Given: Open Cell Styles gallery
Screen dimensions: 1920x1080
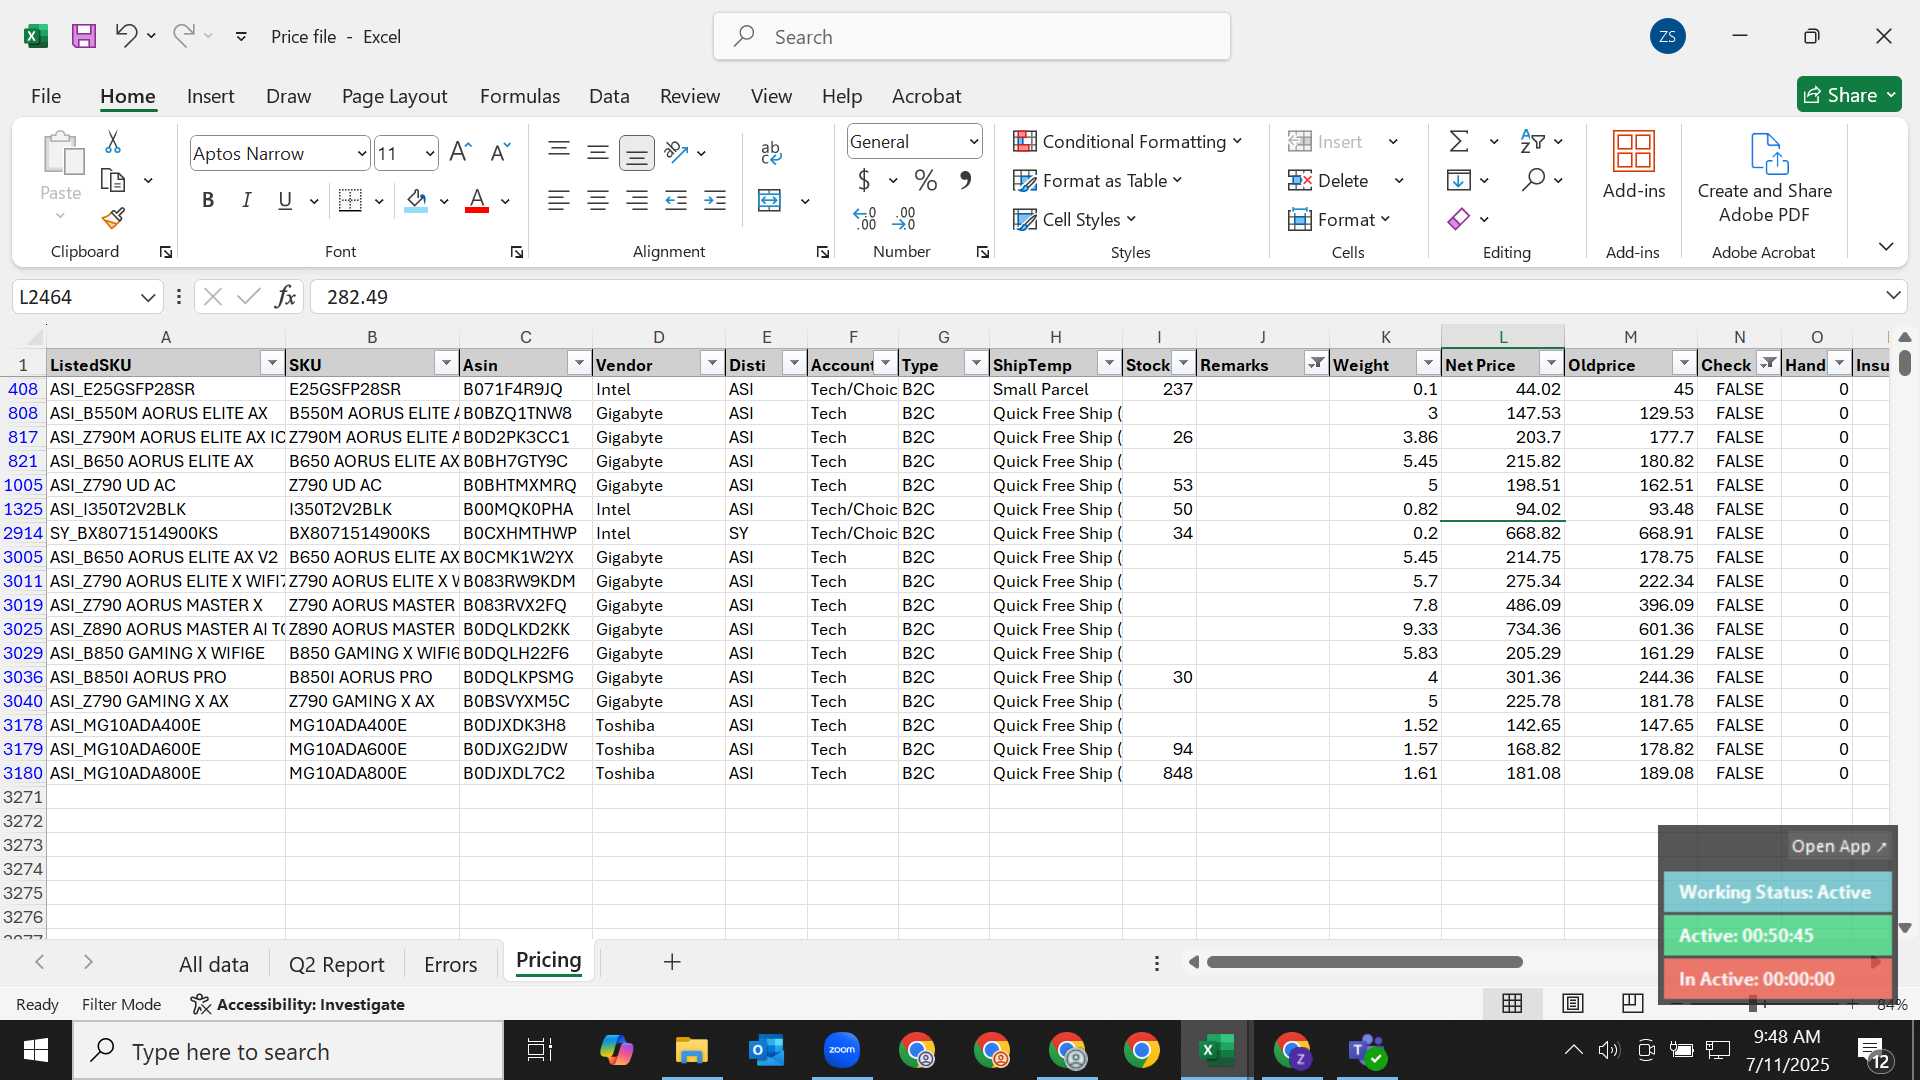Looking at the screenshot, I should tap(1075, 220).
